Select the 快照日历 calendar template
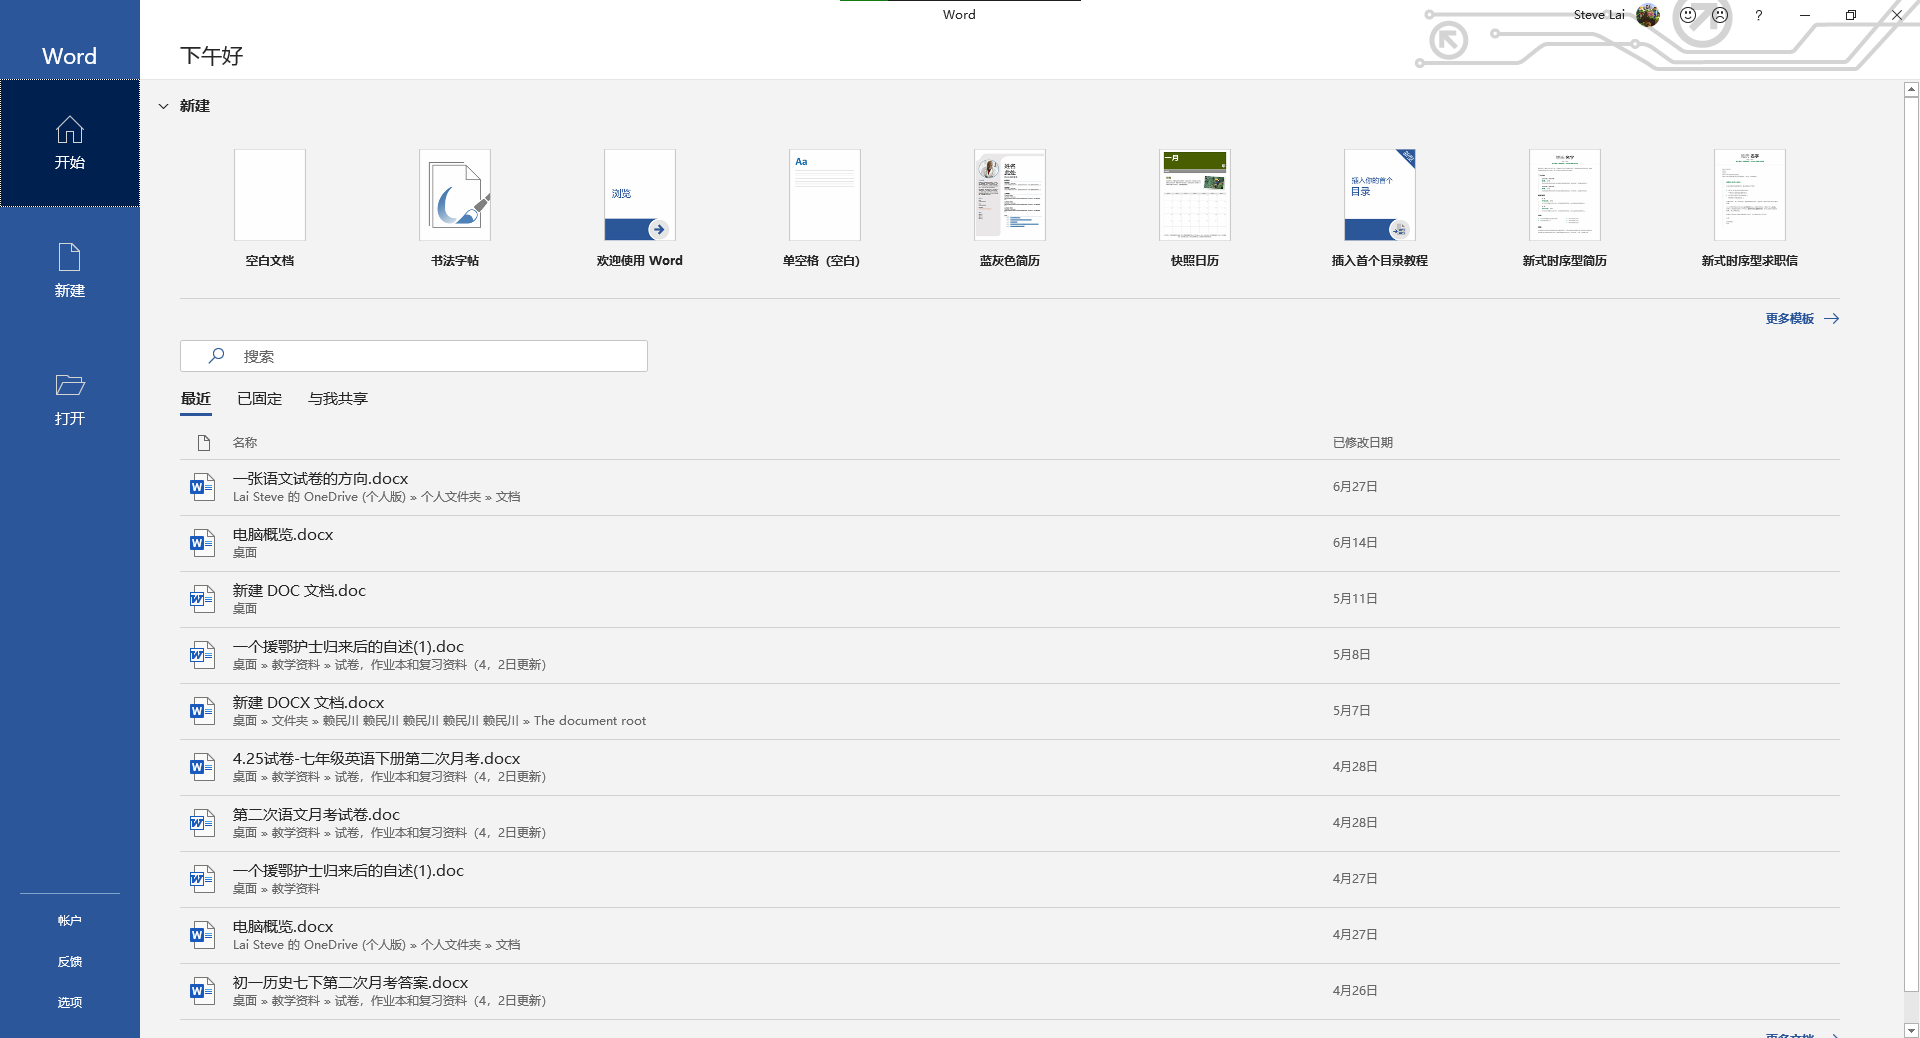The height and width of the screenshot is (1038, 1920). [x=1195, y=208]
